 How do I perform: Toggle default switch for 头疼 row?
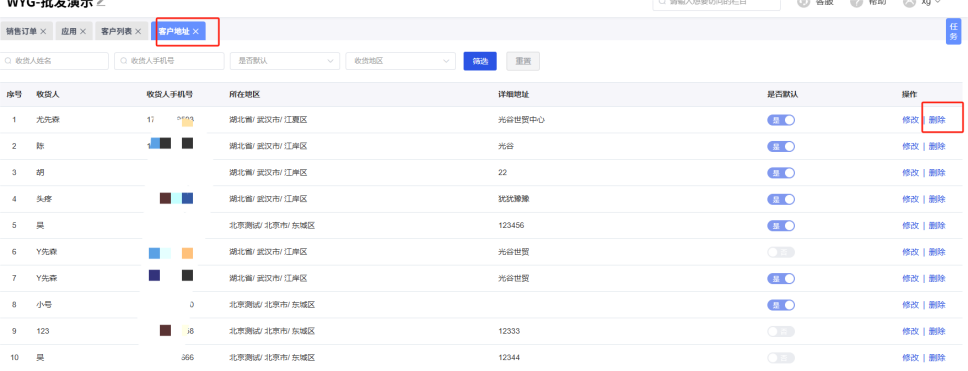781,199
